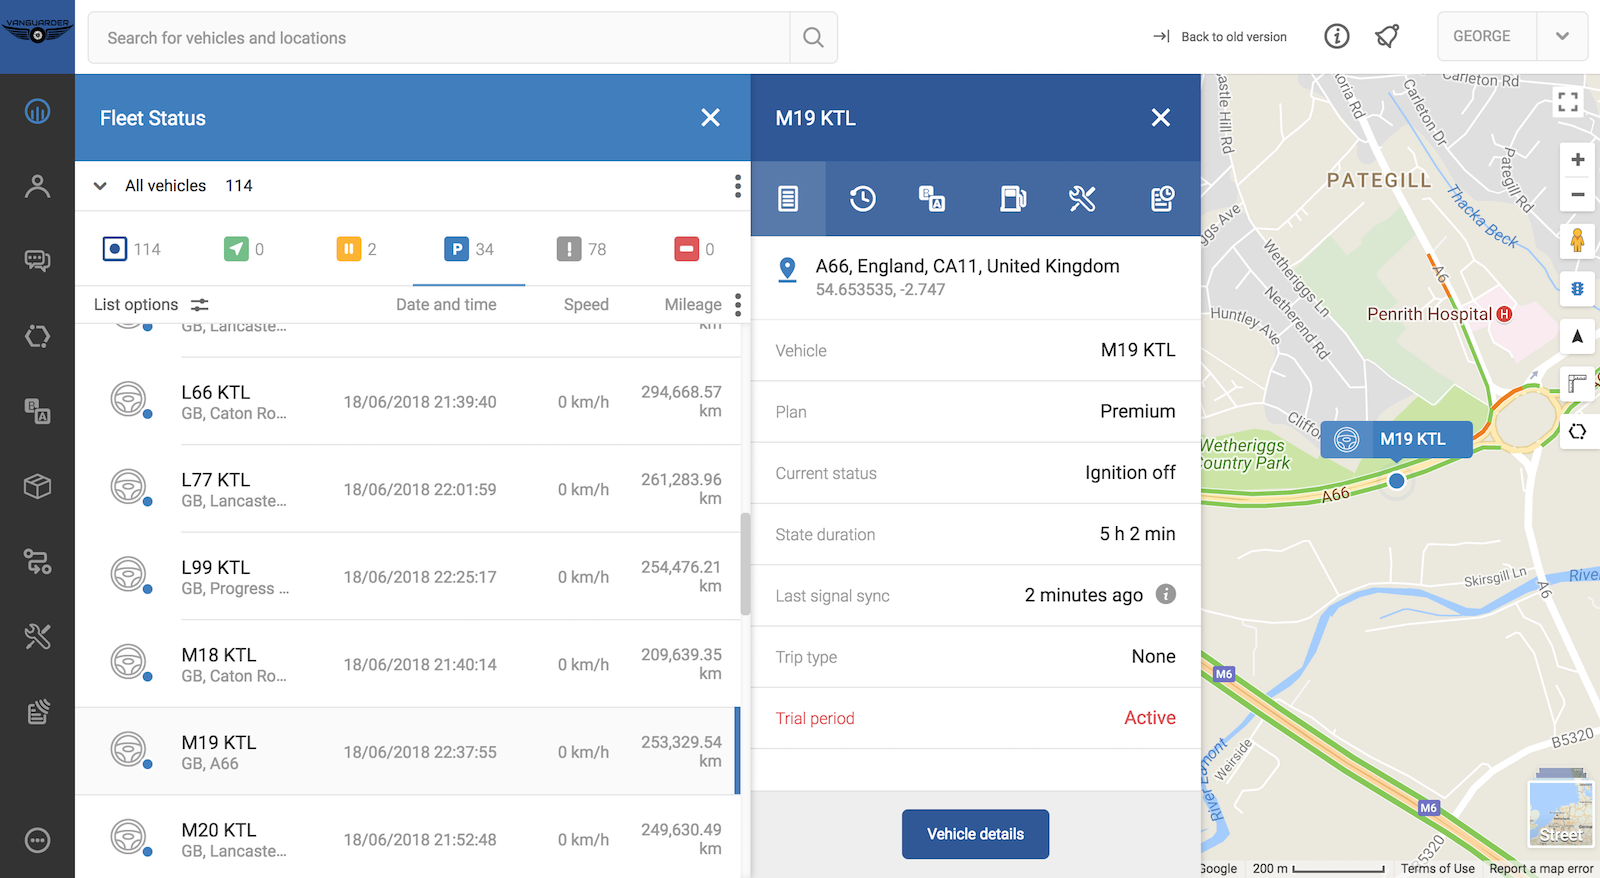Filter by parked vehicles showing 34

[469, 249]
